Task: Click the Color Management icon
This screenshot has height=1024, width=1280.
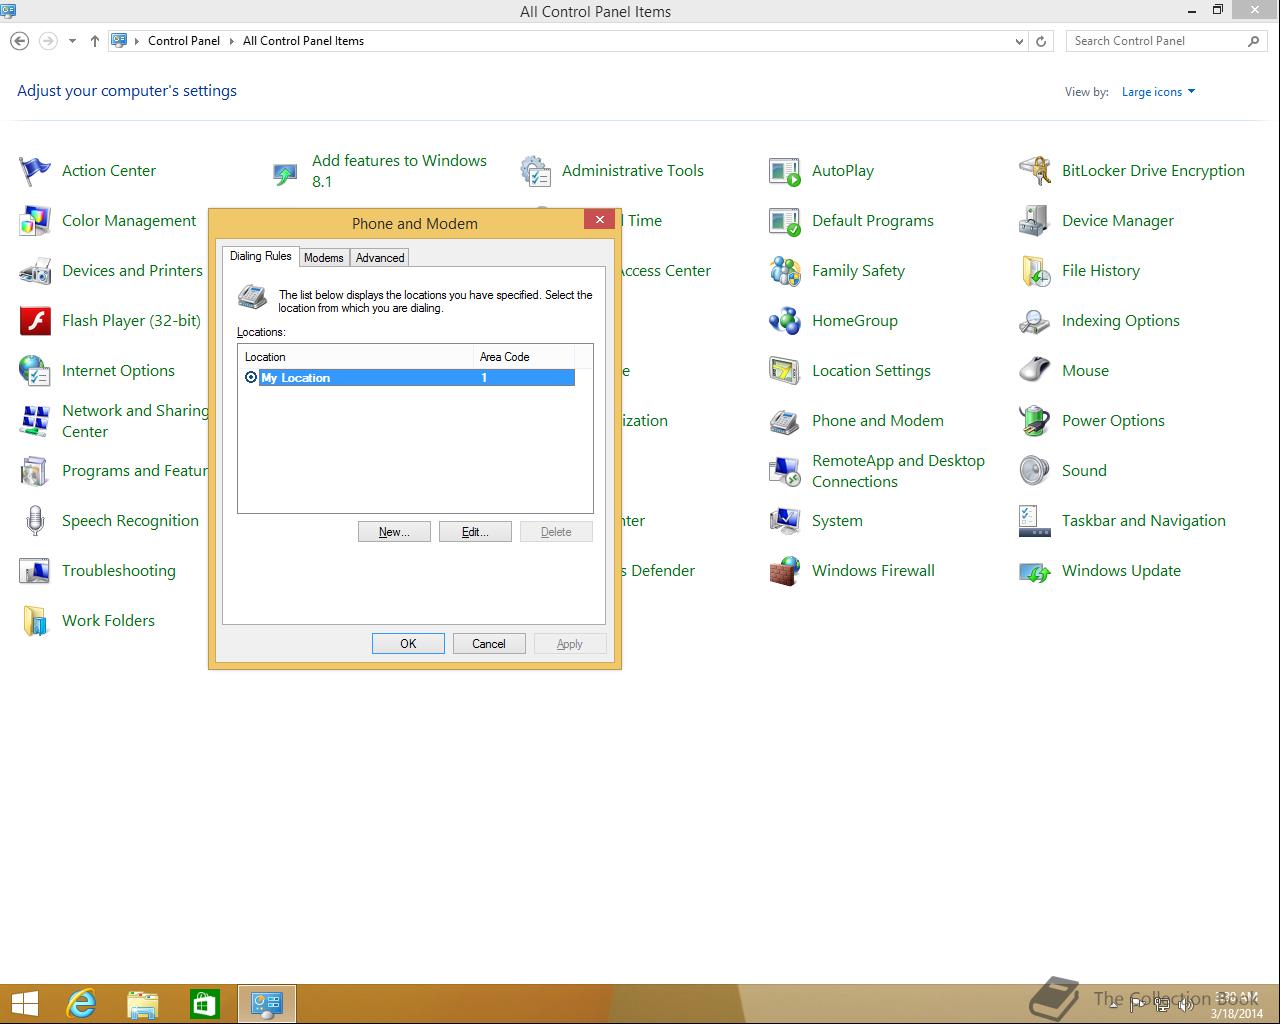Action: tap(35, 221)
